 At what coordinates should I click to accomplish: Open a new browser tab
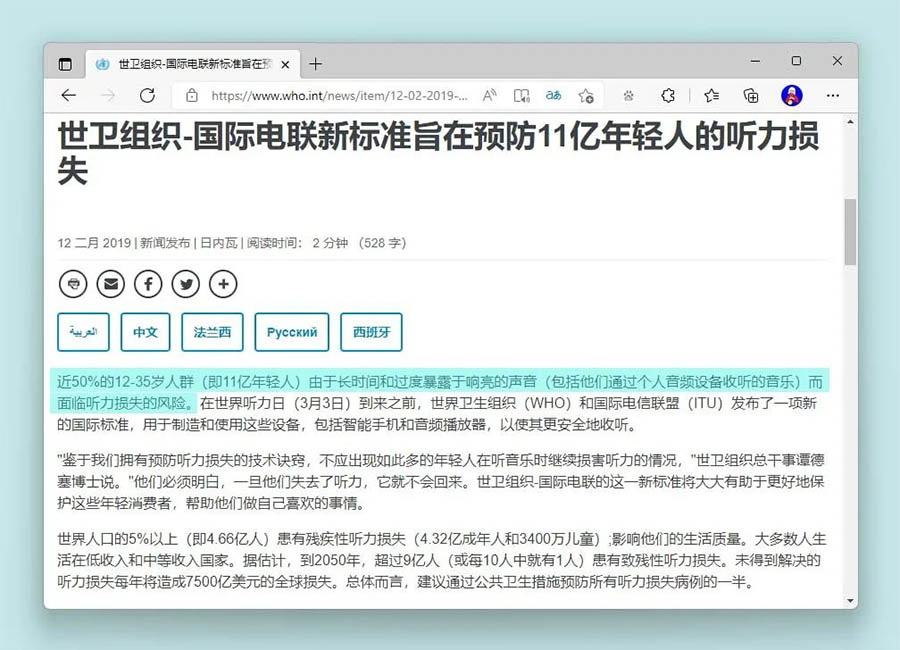(x=315, y=64)
